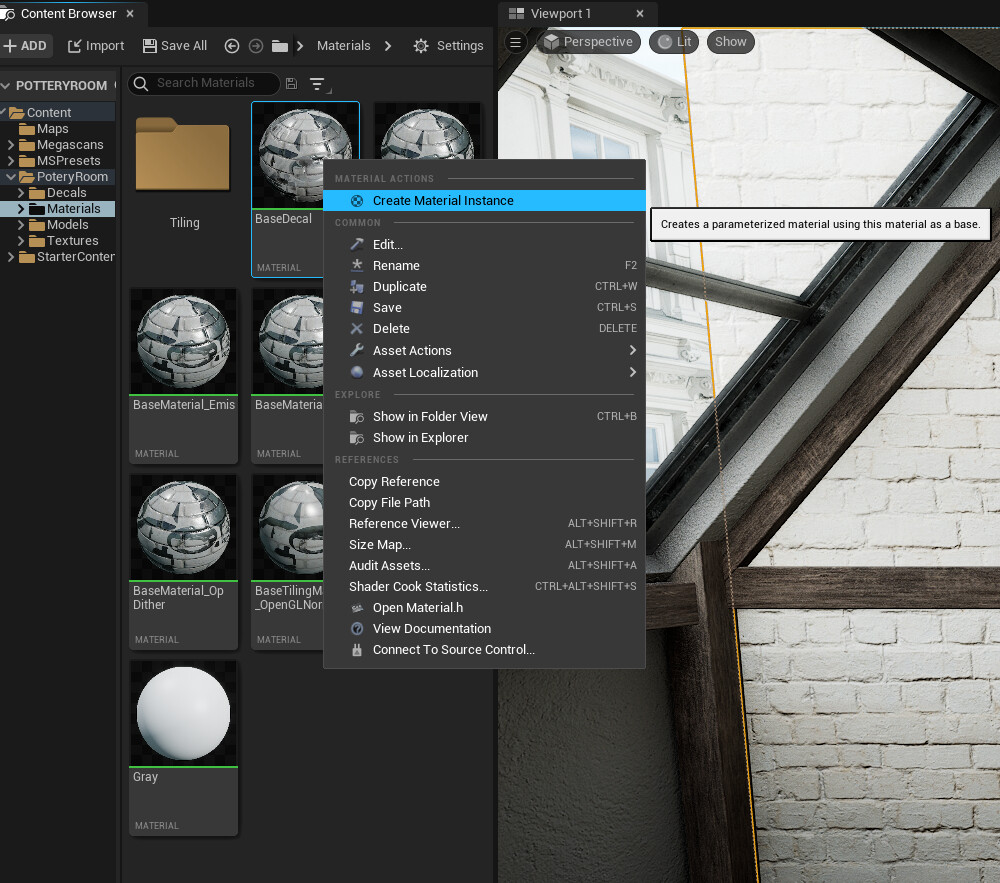
Task: Open the Perspective view mode dropdown
Action: (589, 42)
